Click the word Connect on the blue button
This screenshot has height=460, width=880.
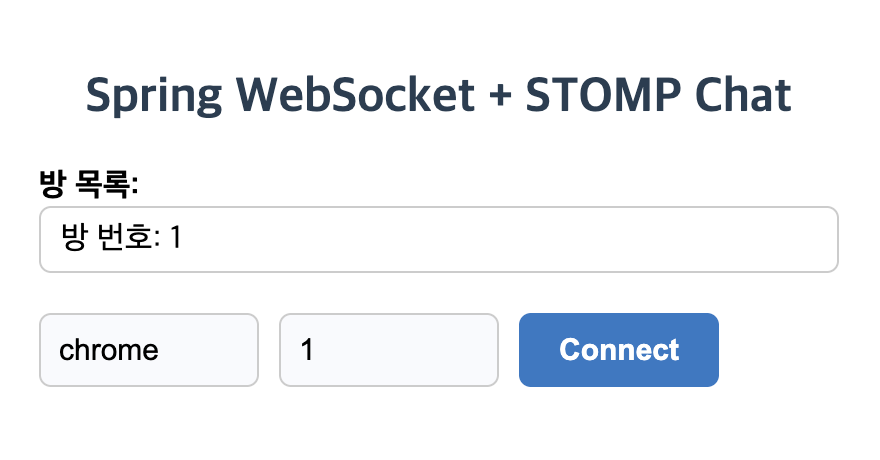point(619,350)
